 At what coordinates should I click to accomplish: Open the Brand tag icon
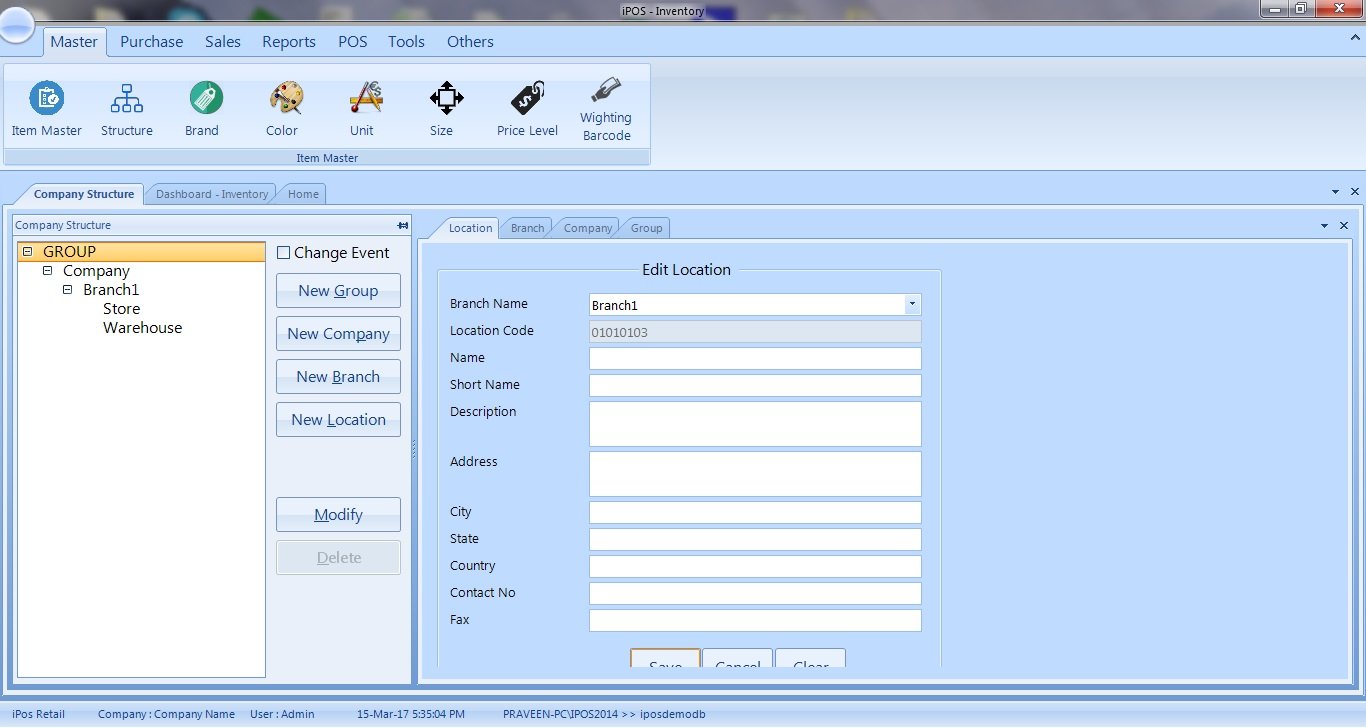205,99
